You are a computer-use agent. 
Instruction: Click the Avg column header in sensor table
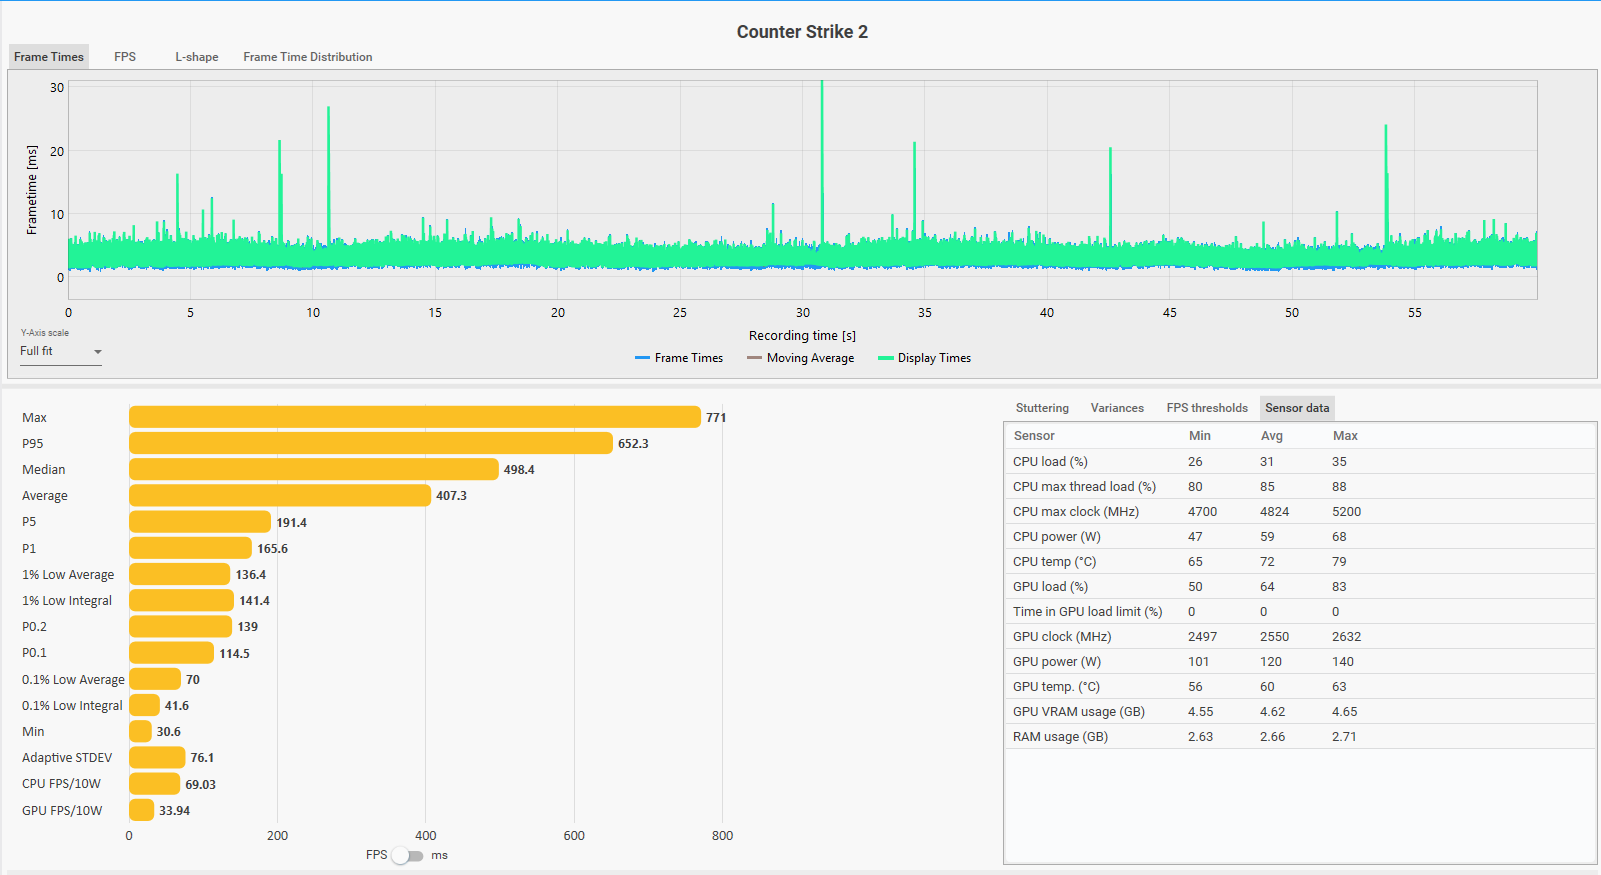coord(1272,436)
